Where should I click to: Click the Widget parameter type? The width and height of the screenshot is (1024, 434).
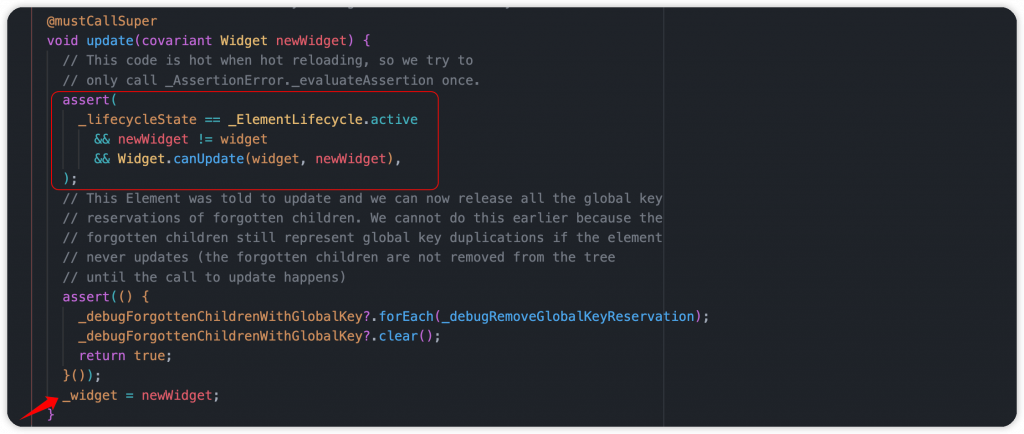click(x=244, y=41)
